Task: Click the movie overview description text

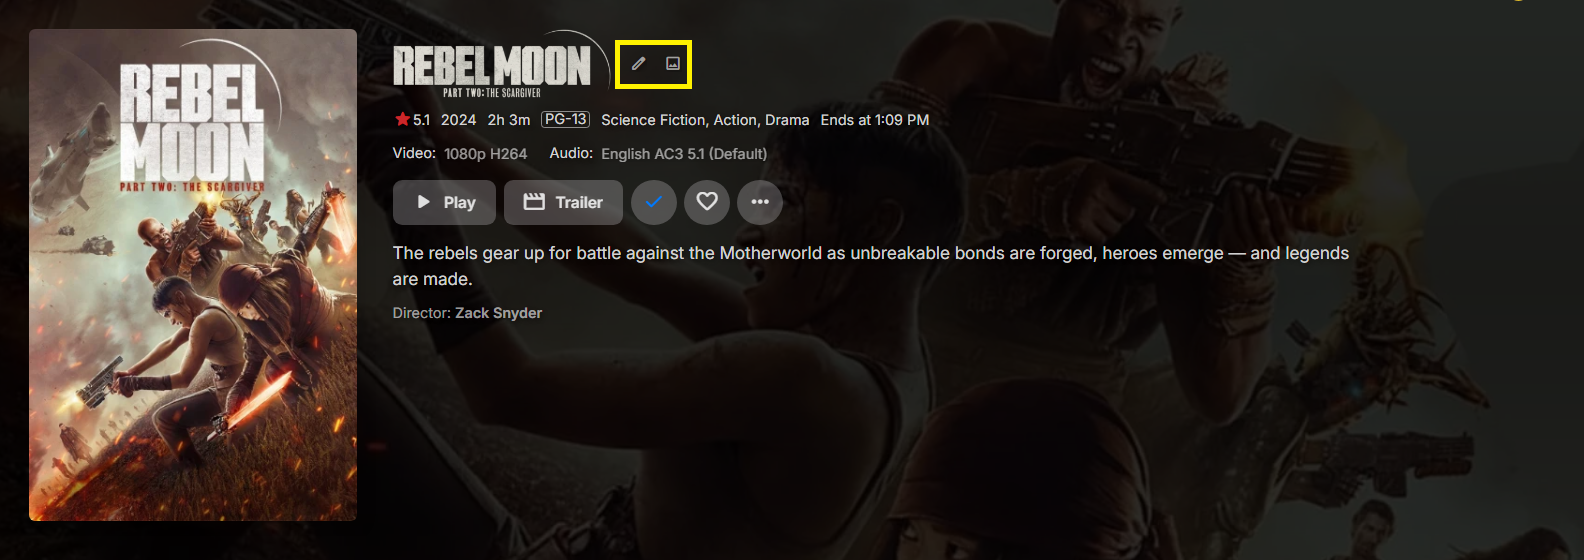Action: pyautogui.click(x=871, y=266)
